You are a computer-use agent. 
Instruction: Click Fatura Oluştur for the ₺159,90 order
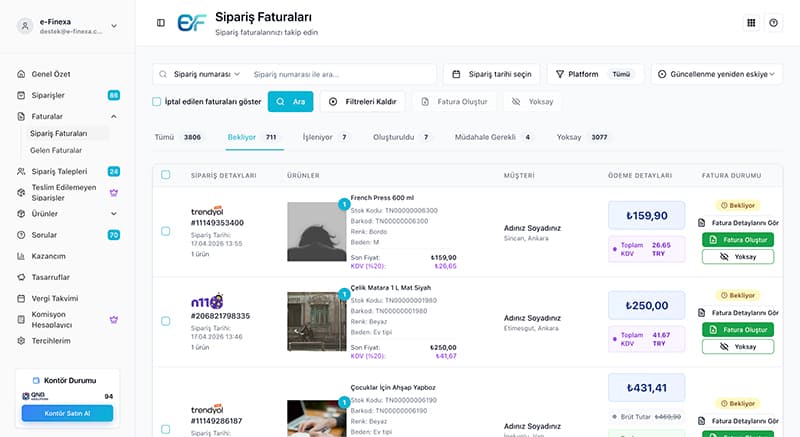click(738, 240)
